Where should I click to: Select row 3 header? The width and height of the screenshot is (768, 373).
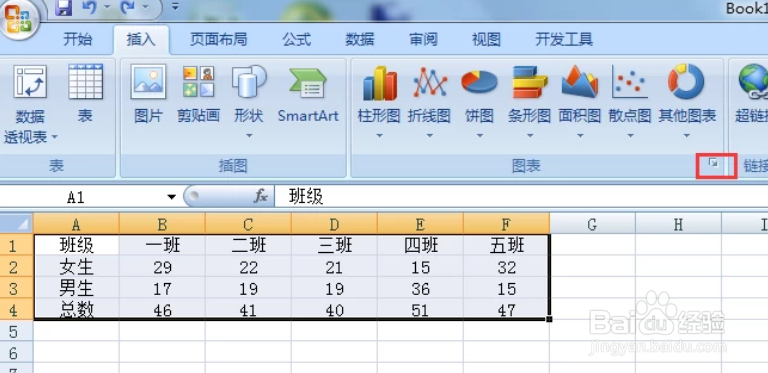[17, 288]
